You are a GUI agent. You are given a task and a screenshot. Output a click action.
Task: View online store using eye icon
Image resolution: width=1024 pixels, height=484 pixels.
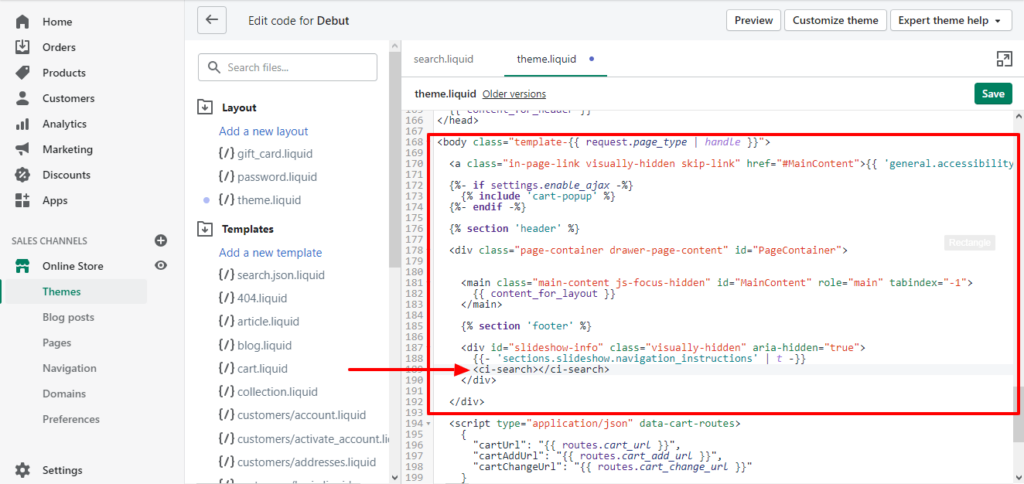(x=160, y=266)
